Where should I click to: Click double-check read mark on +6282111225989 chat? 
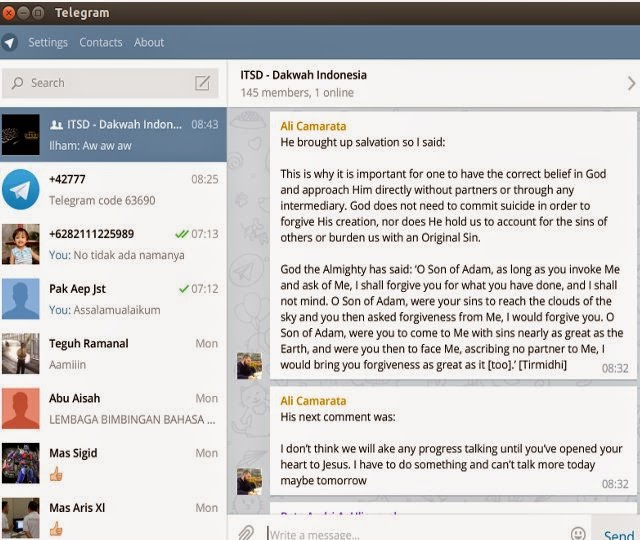tap(182, 234)
